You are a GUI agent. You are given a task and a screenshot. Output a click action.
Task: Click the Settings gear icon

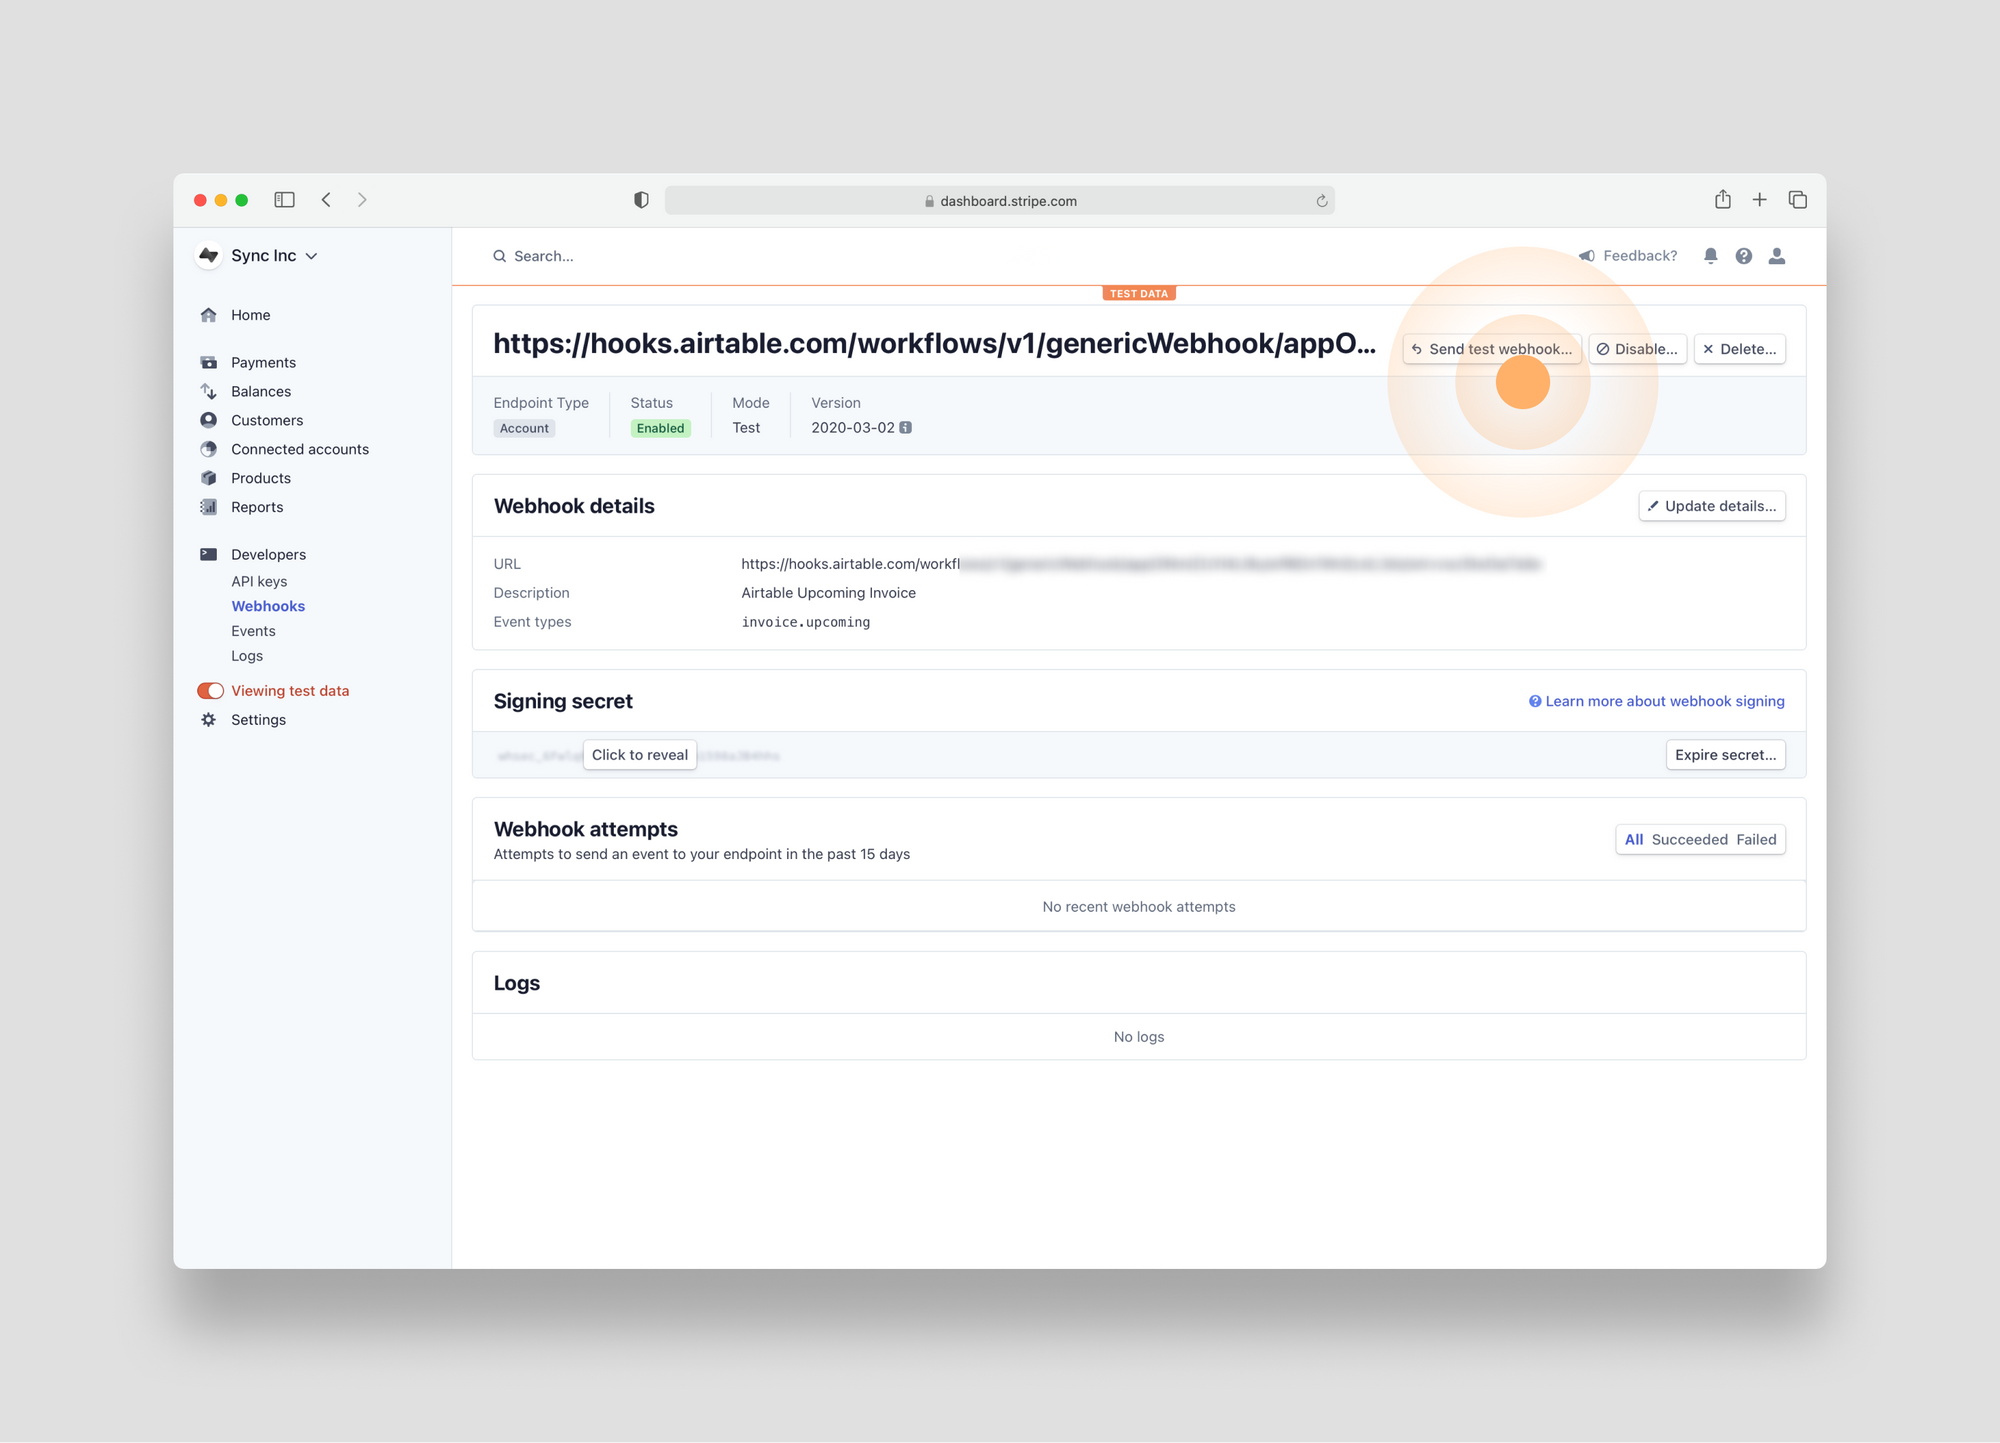point(208,719)
